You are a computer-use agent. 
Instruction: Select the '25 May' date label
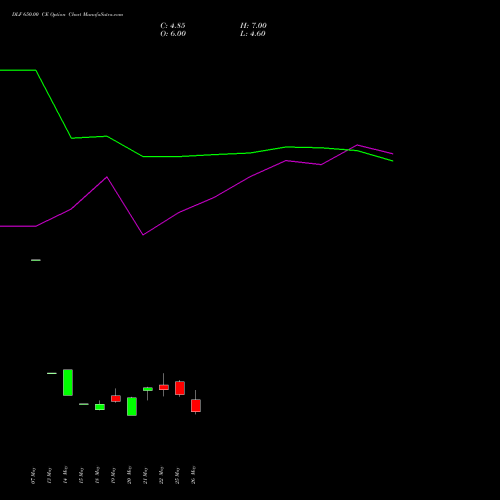pyautogui.click(x=177, y=476)
